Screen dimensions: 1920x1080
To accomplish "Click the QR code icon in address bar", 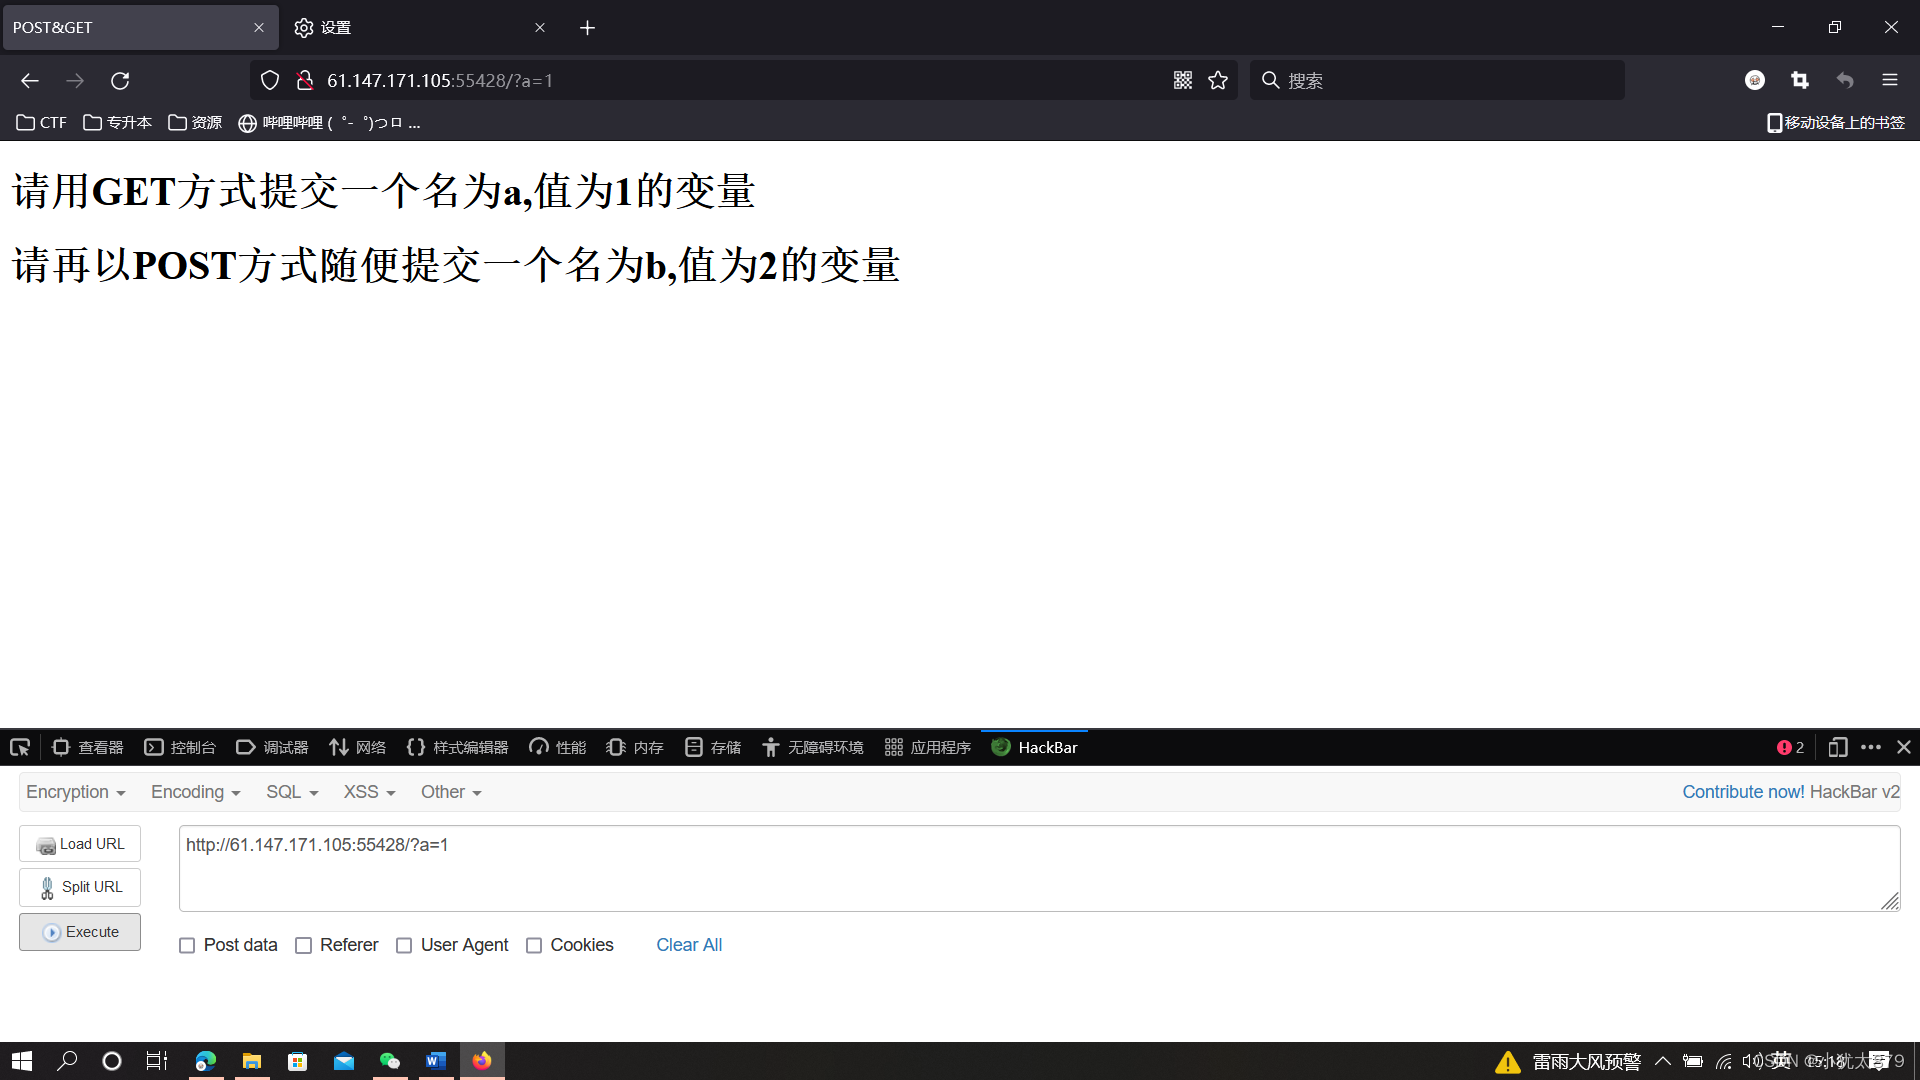I will click(x=1183, y=80).
